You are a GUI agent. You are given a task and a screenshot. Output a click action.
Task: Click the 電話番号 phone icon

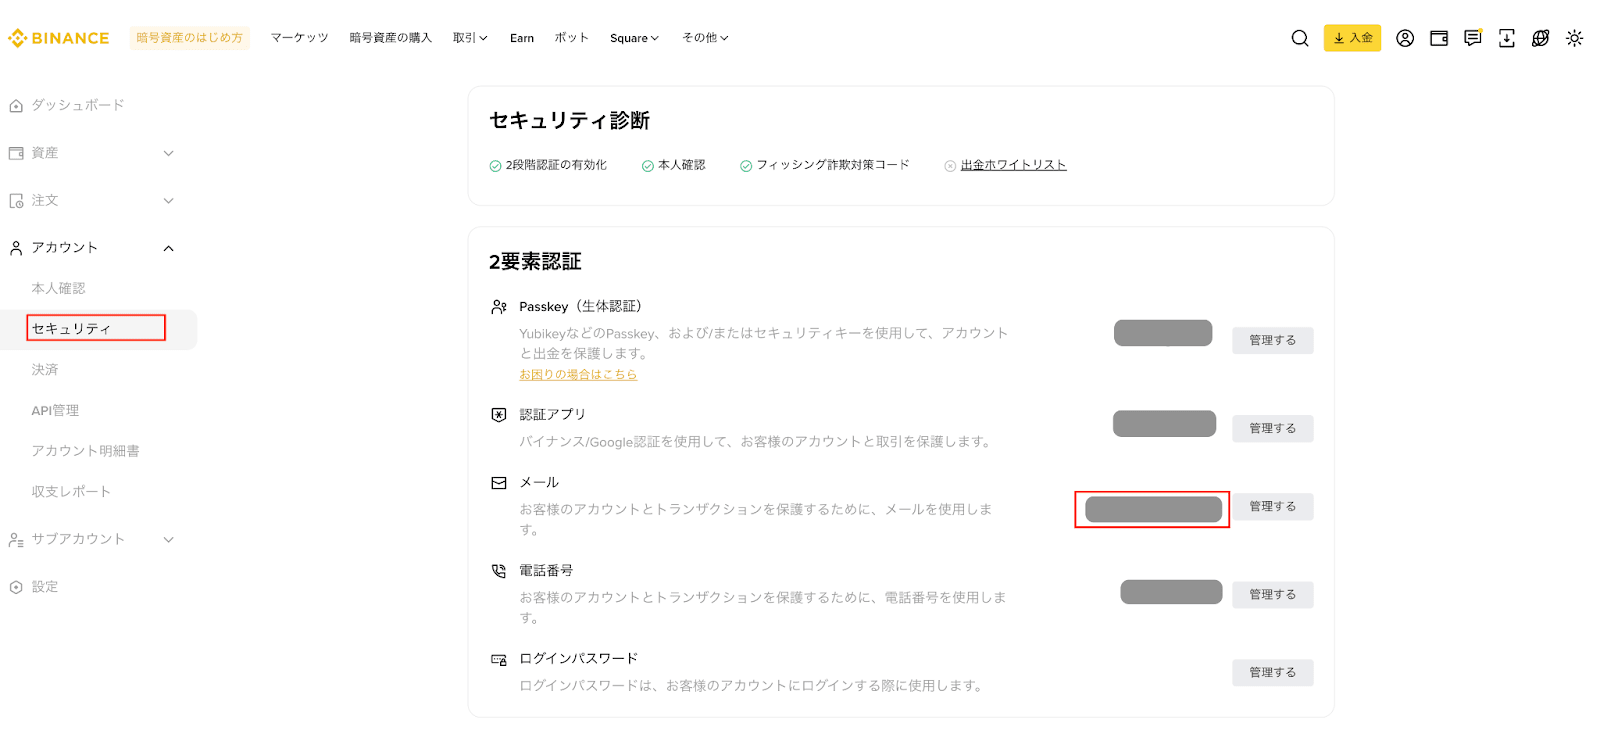[499, 571]
